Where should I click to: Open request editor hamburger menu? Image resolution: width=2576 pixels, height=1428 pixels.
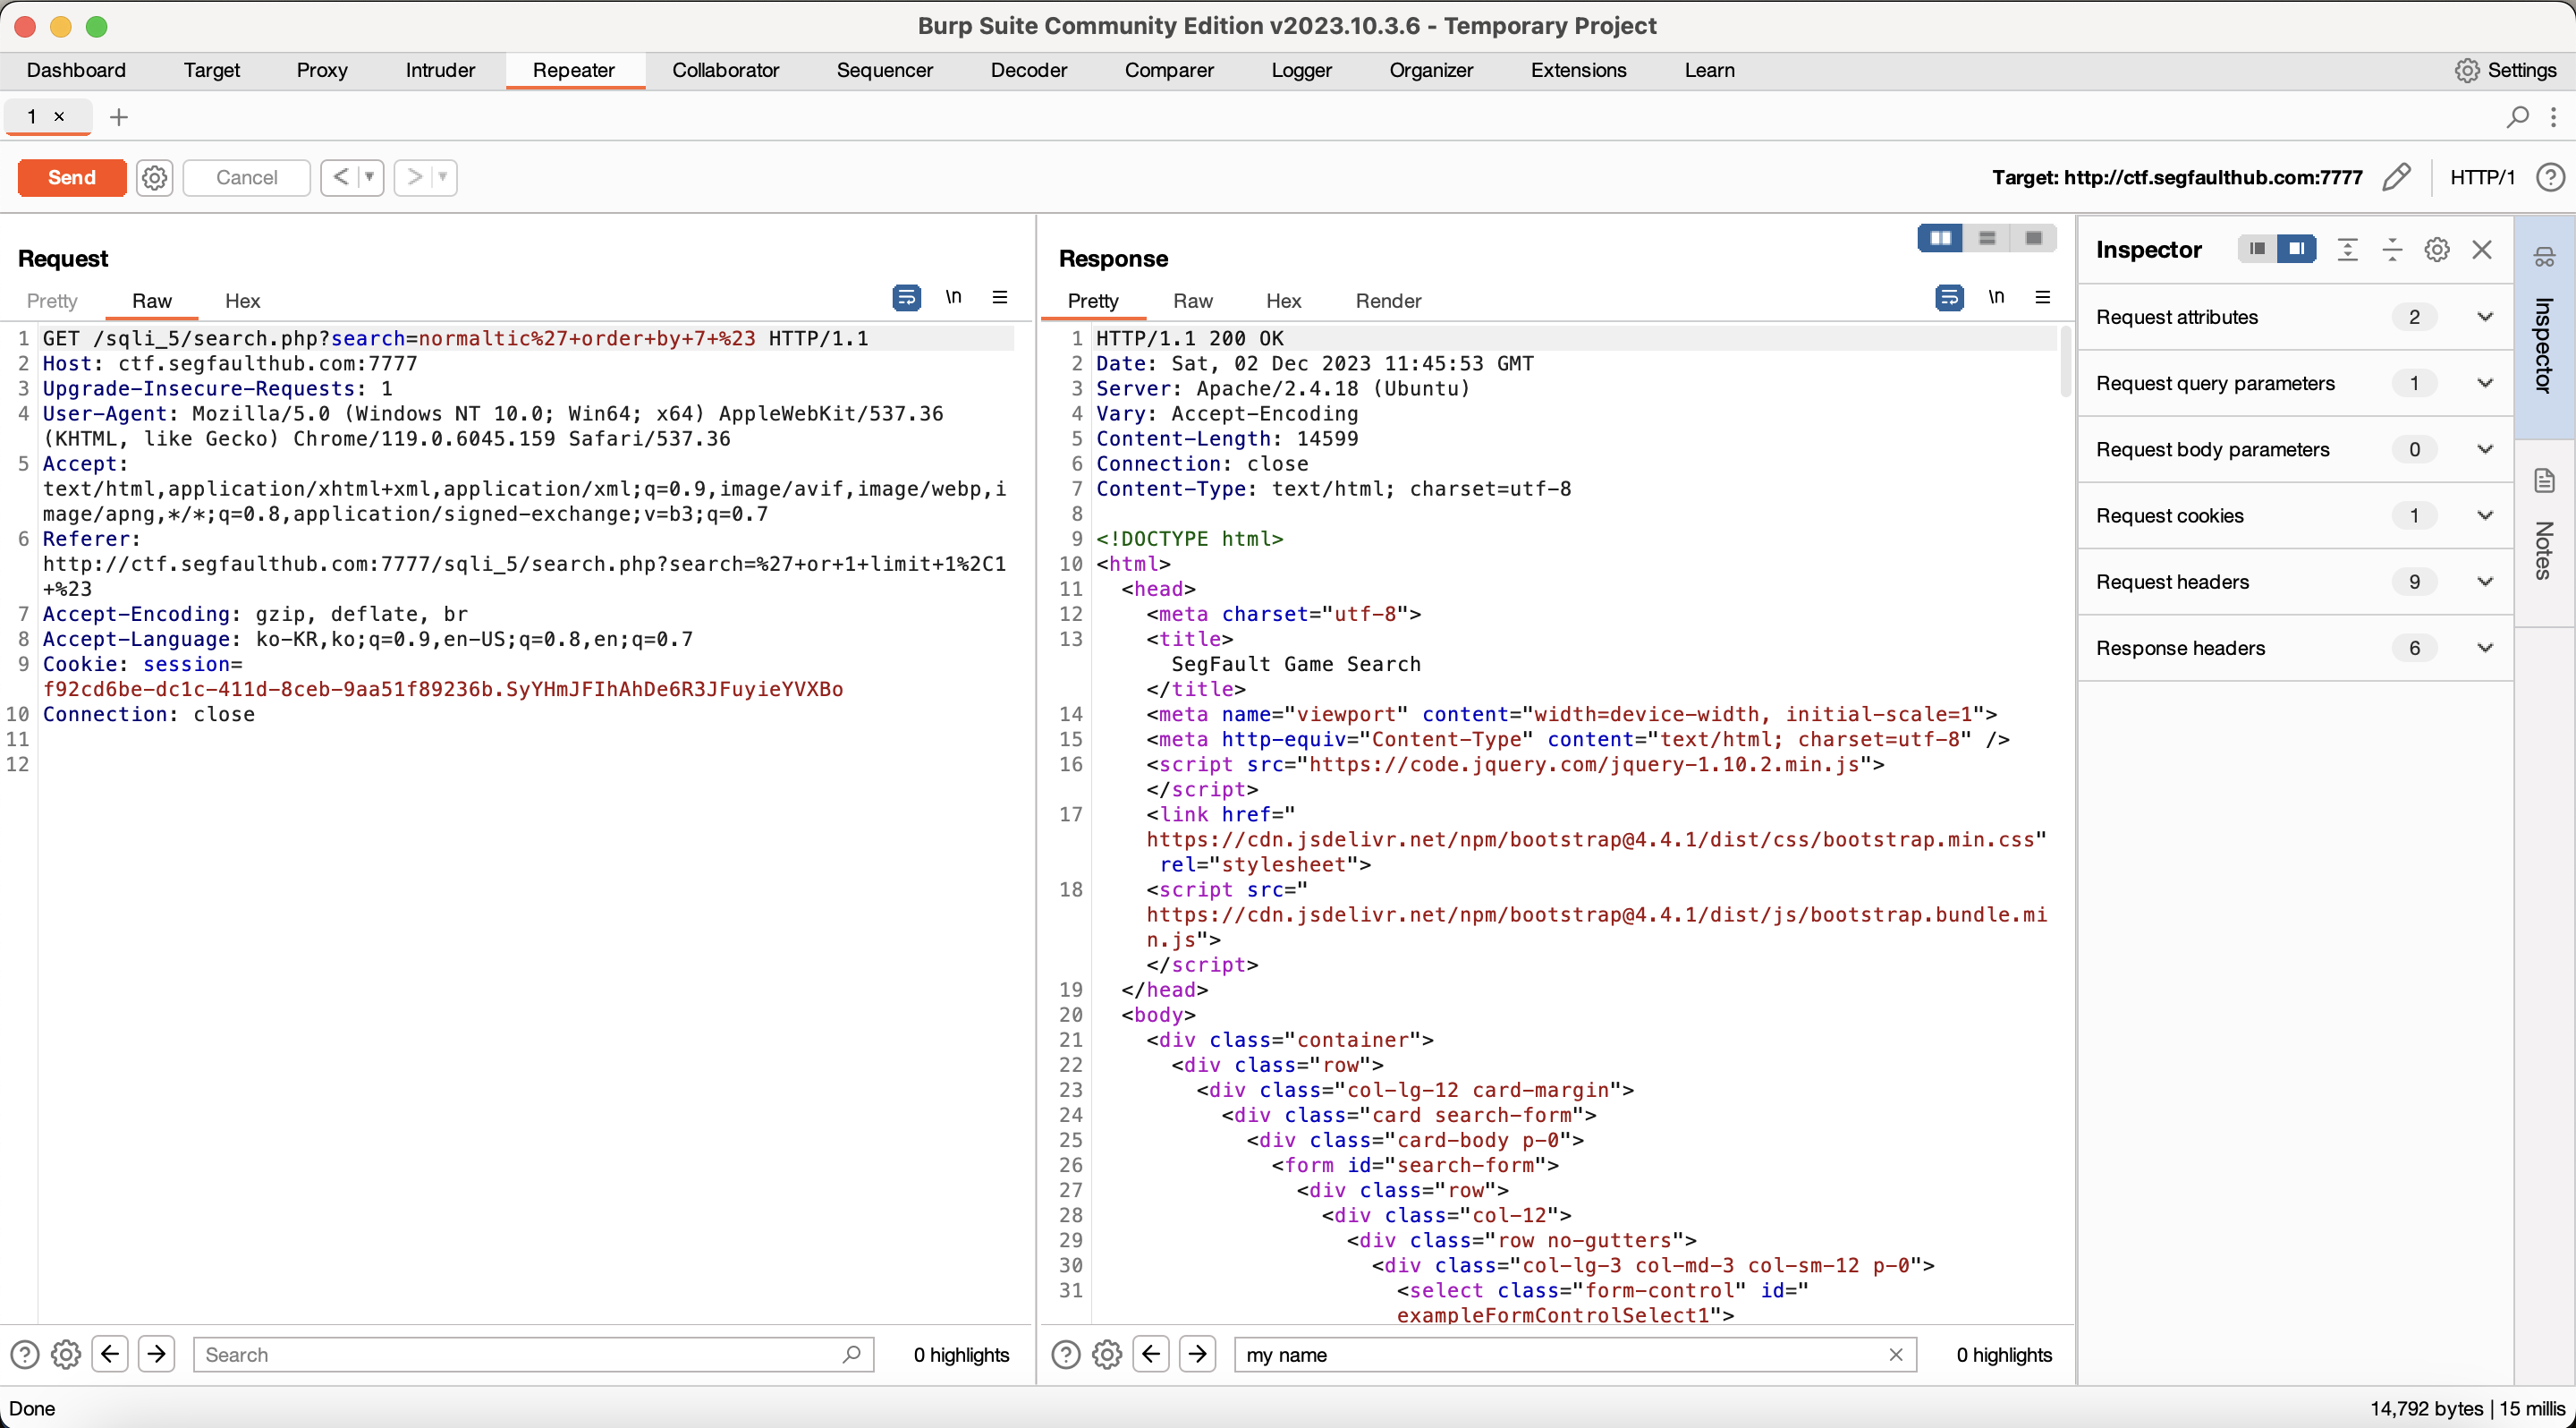tap(999, 297)
